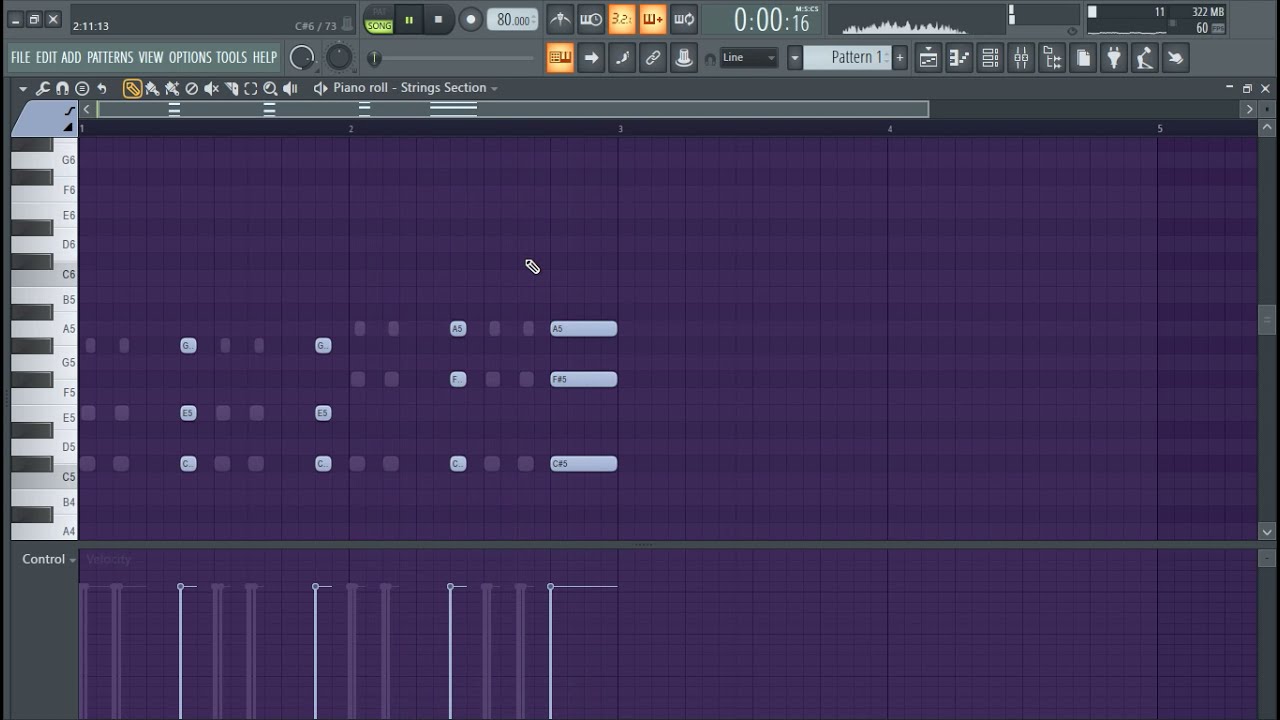Open the FILE menu
The width and height of the screenshot is (1280, 720).
[x=20, y=58]
